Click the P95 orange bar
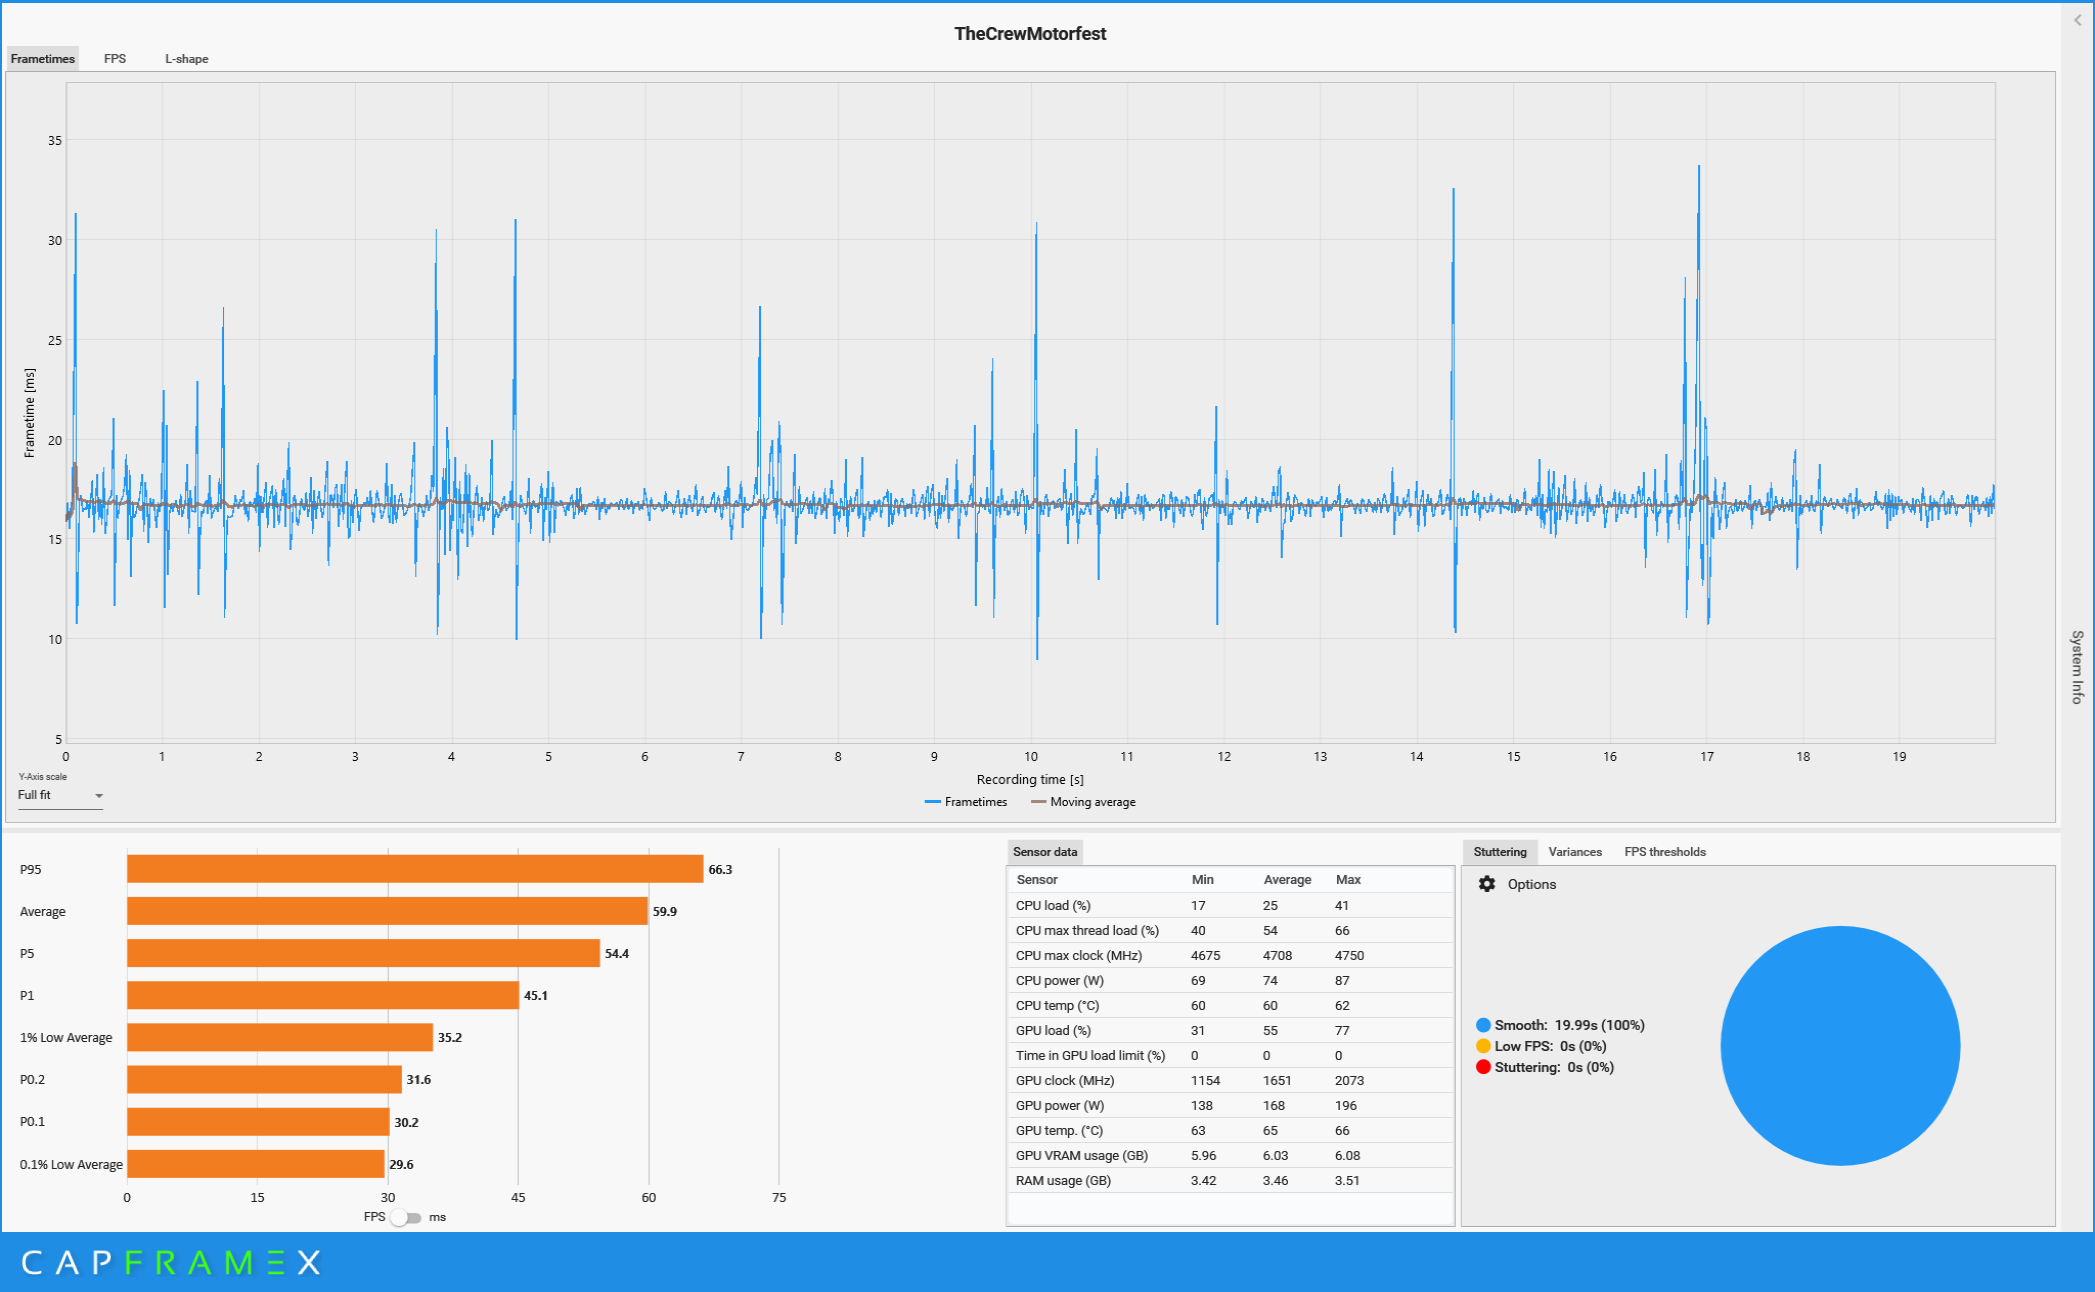 point(415,869)
